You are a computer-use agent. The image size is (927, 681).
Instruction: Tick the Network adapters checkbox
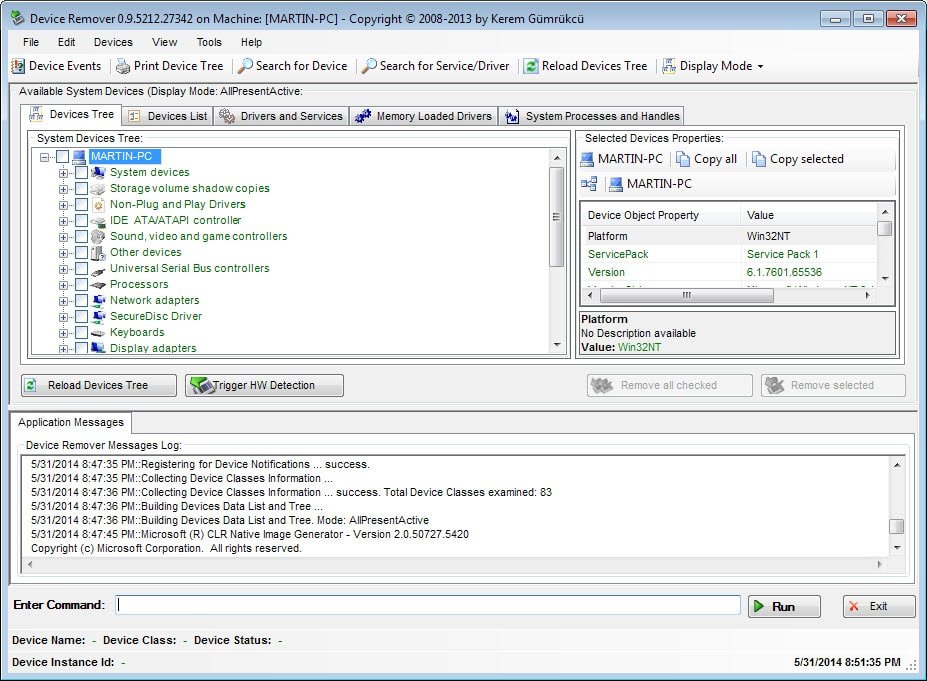[x=81, y=301]
